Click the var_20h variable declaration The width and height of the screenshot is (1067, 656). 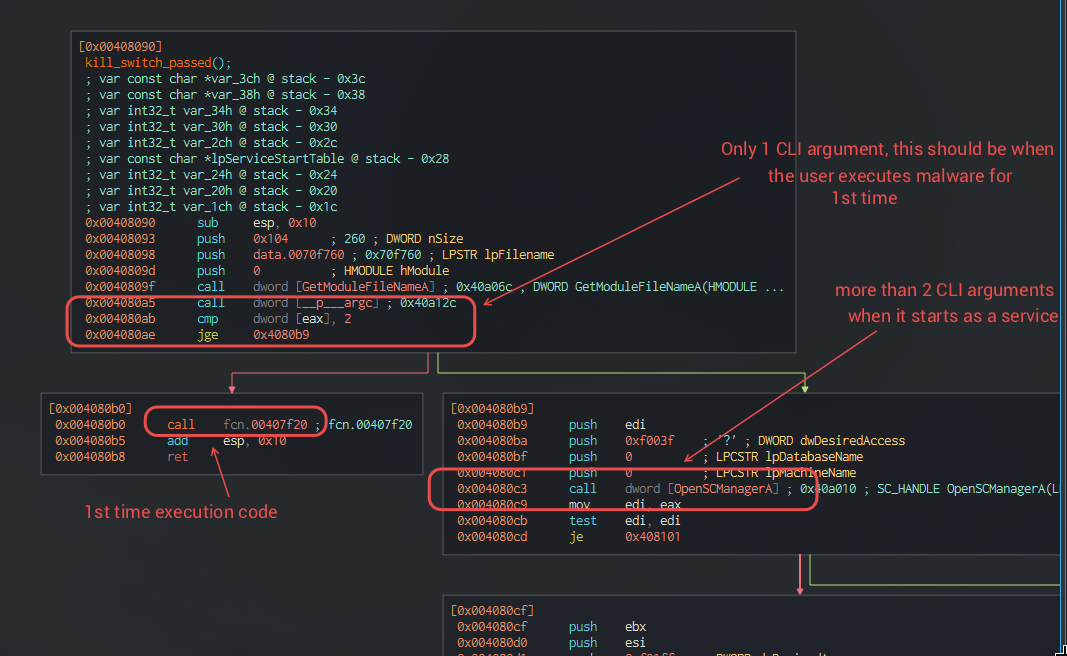211,191
